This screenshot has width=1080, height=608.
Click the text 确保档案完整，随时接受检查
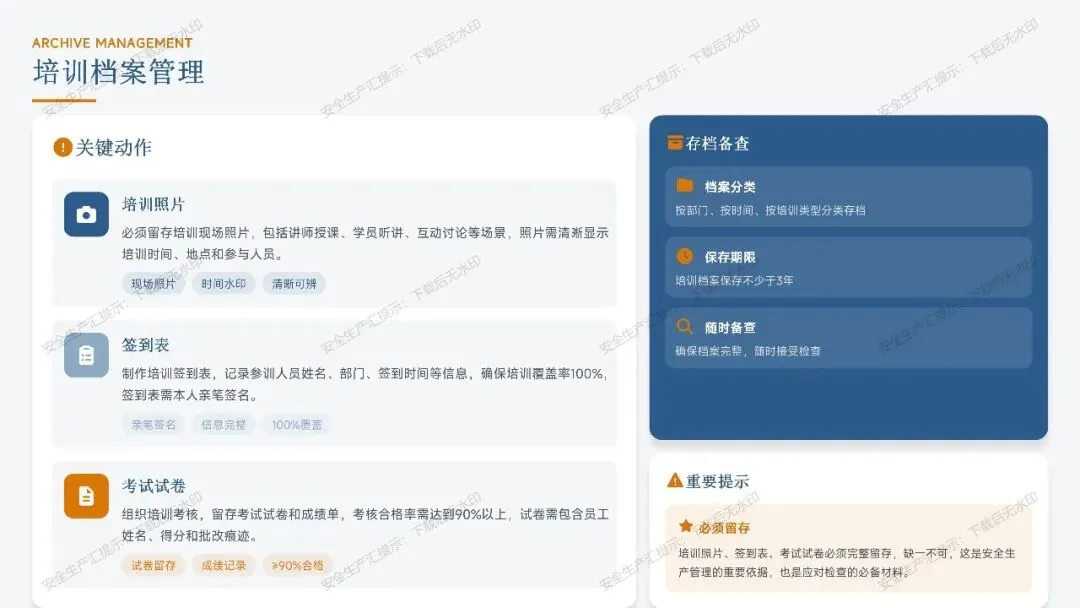click(748, 350)
